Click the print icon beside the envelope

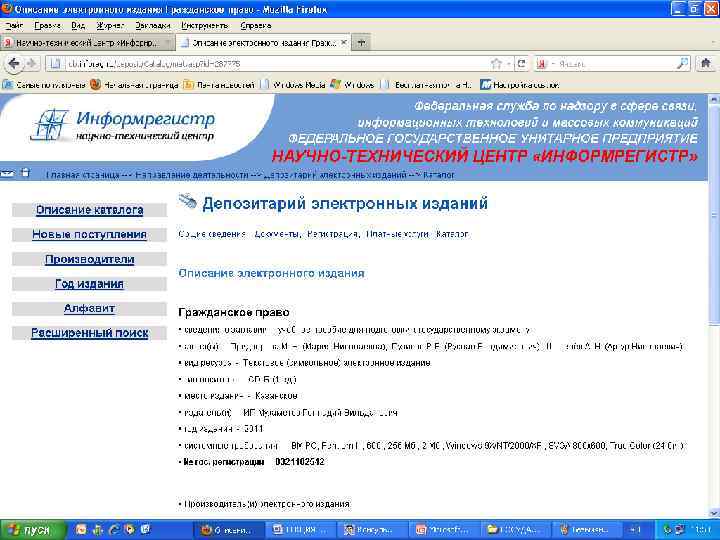point(26,173)
